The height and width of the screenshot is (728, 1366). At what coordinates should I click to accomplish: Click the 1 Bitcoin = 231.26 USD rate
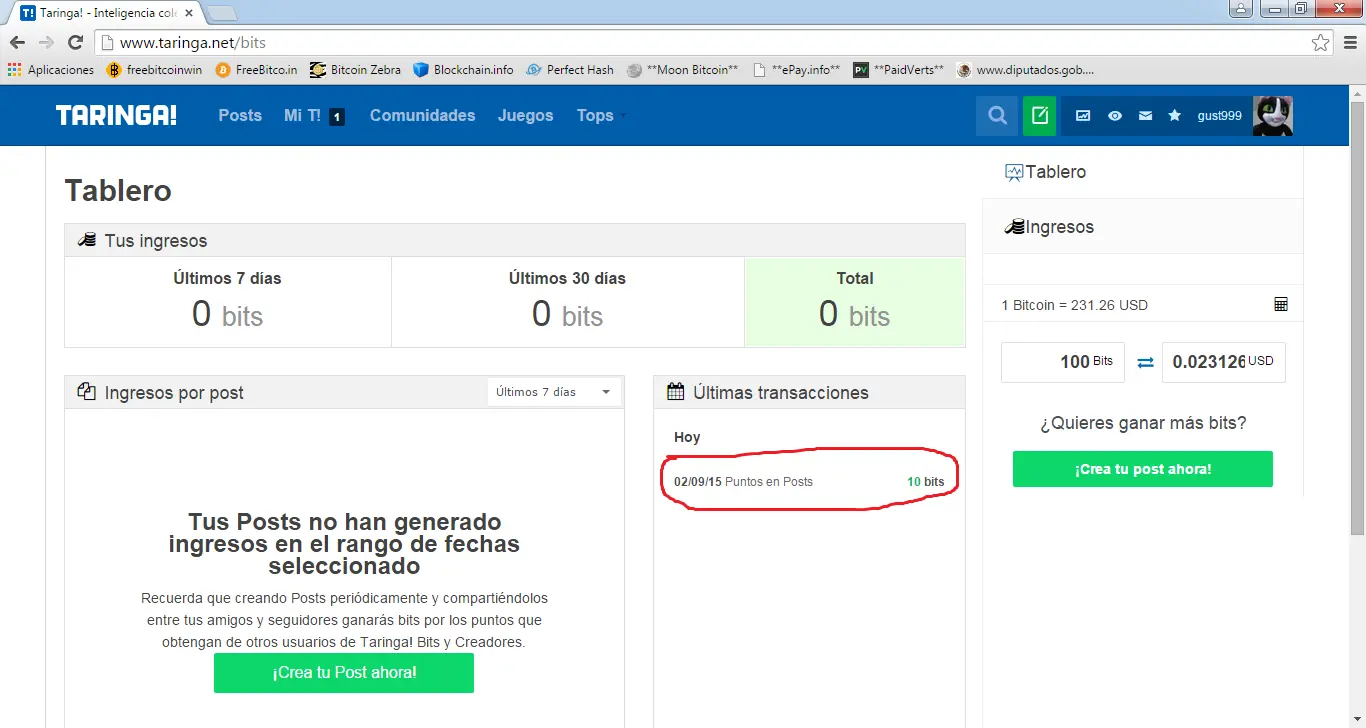[1074, 305]
